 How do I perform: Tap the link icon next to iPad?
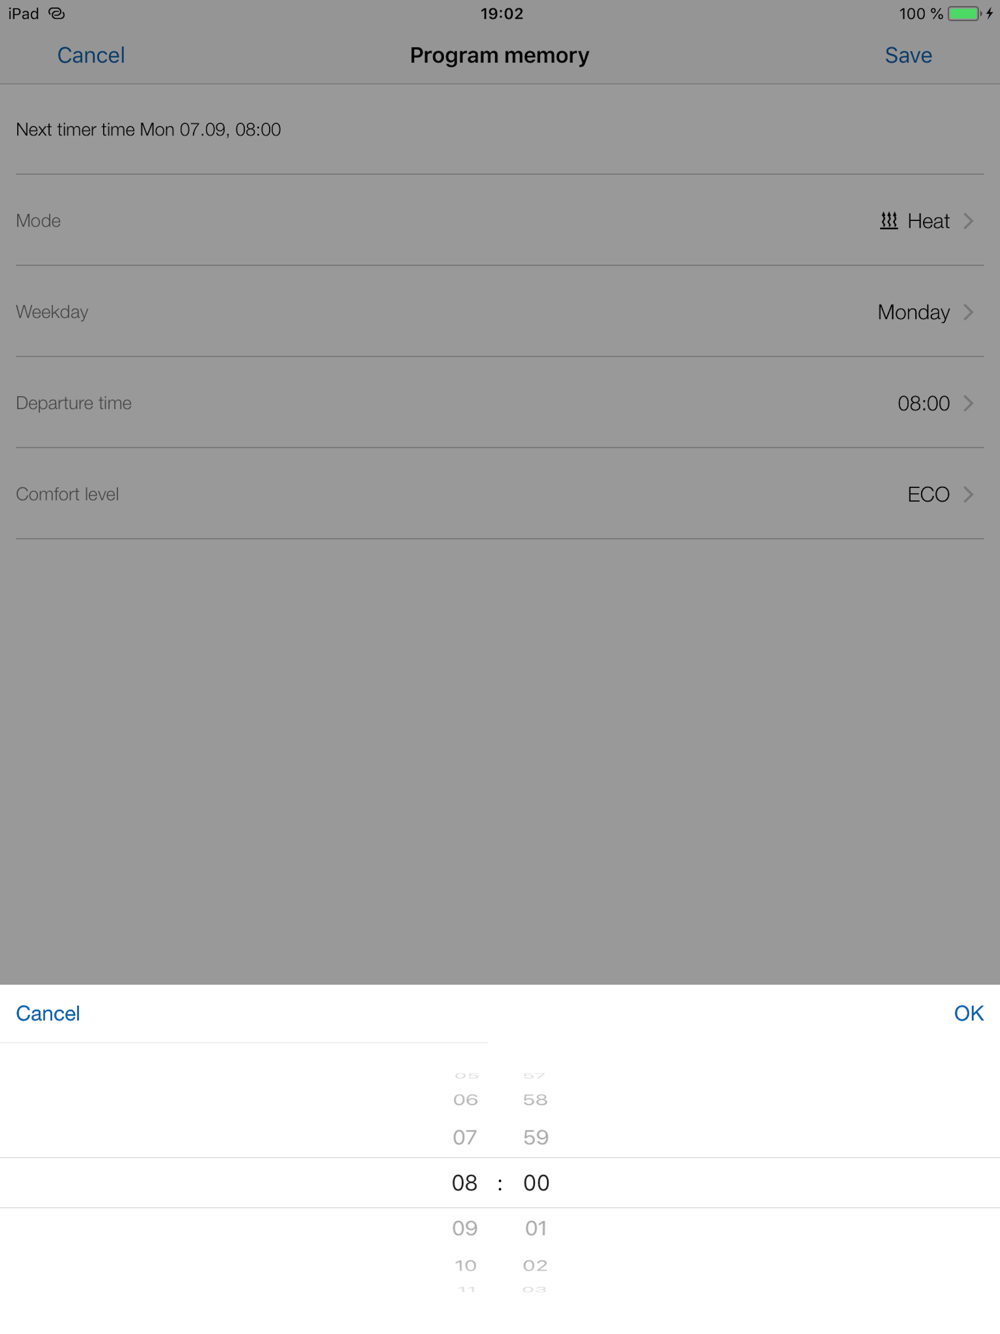(57, 14)
